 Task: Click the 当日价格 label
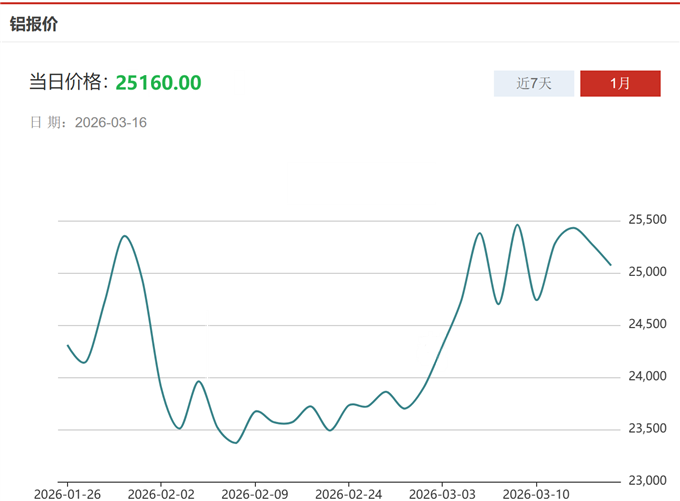68,82
